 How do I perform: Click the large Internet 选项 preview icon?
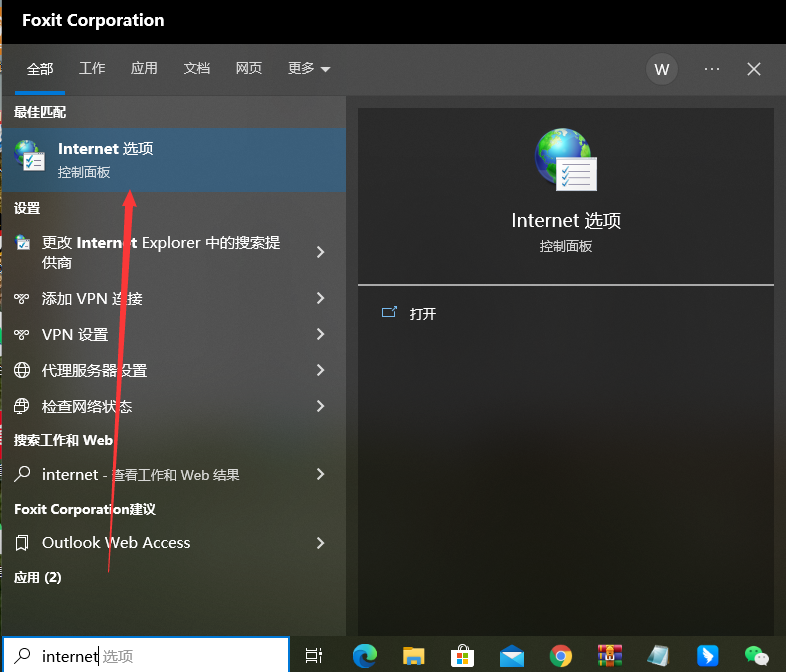coord(566,159)
